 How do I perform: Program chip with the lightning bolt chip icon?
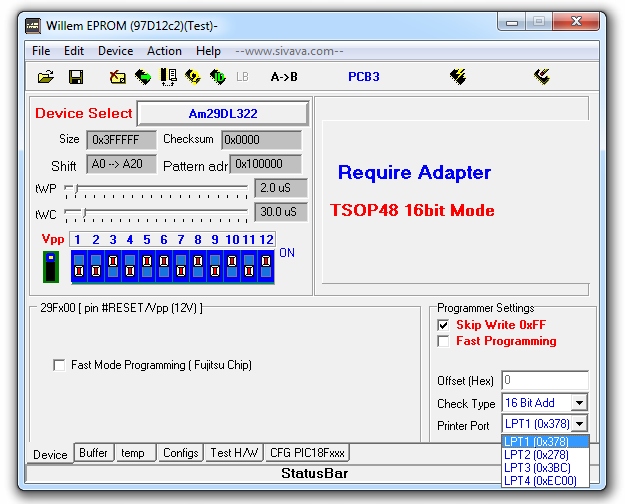click(x=458, y=76)
